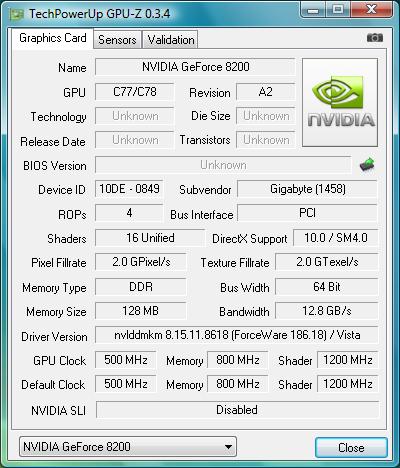Click the Pixel Fillrate label
Screen dimensions: 400x468
click(x=59, y=263)
